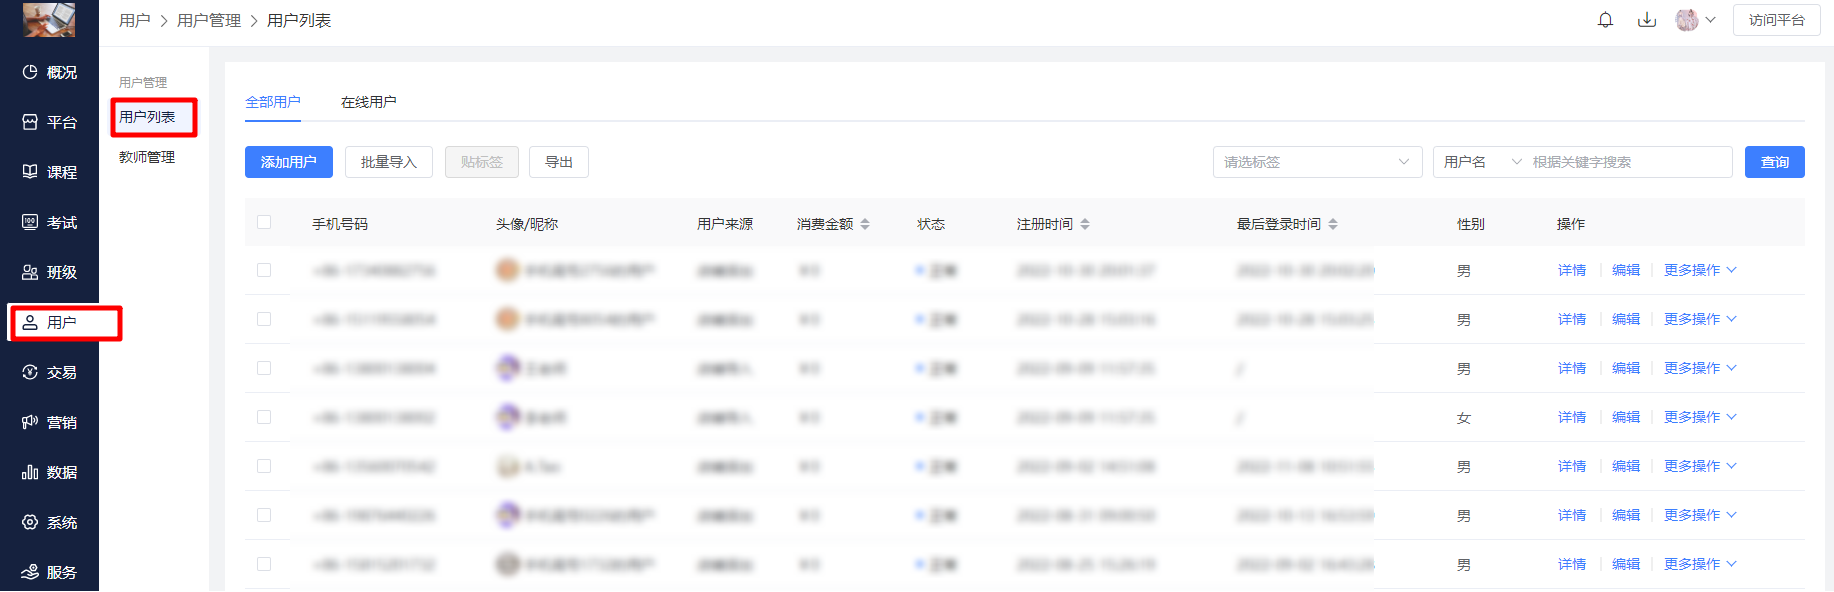This screenshot has height=592, width=1834.
Task: Sort by 消费金额 column arrows
Action: click(x=865, y=224)
